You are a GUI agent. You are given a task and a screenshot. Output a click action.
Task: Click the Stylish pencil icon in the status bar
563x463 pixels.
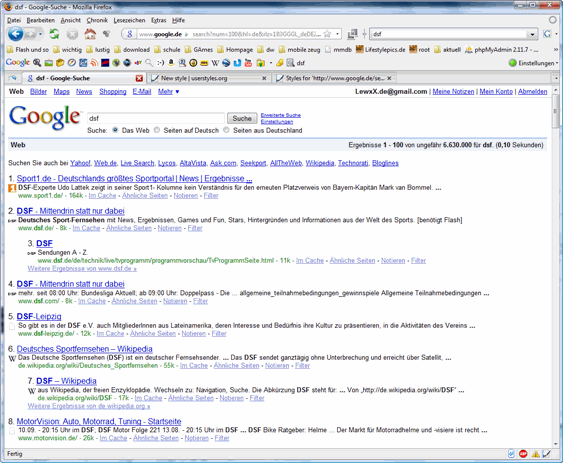point(546,454)
